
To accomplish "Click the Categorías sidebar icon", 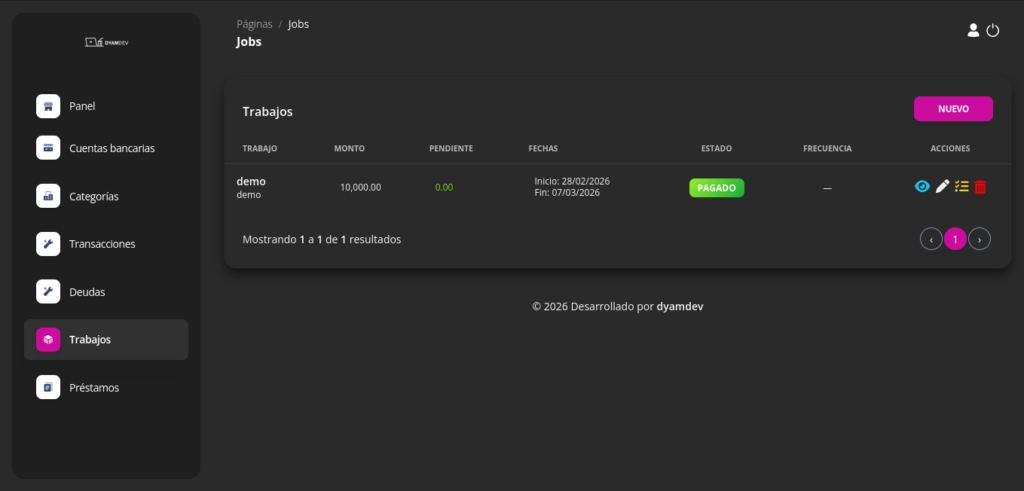I will pyautogui.click(x=48, y=196).
